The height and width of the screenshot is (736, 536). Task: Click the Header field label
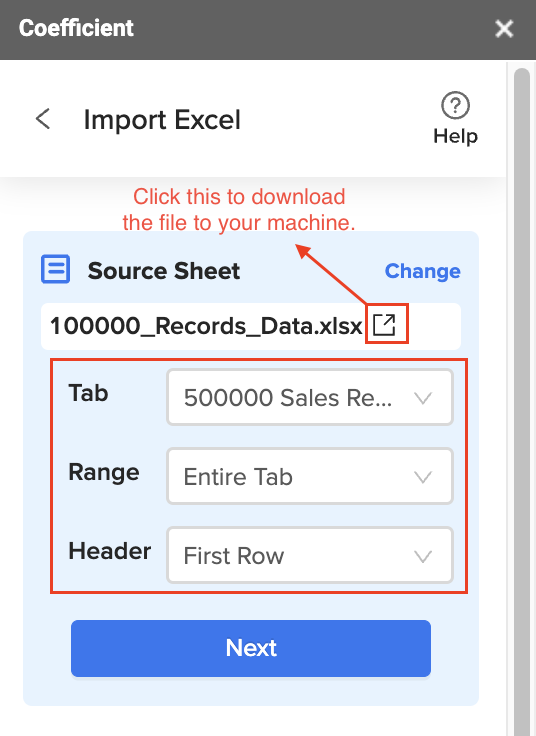[x=109, y=551]
